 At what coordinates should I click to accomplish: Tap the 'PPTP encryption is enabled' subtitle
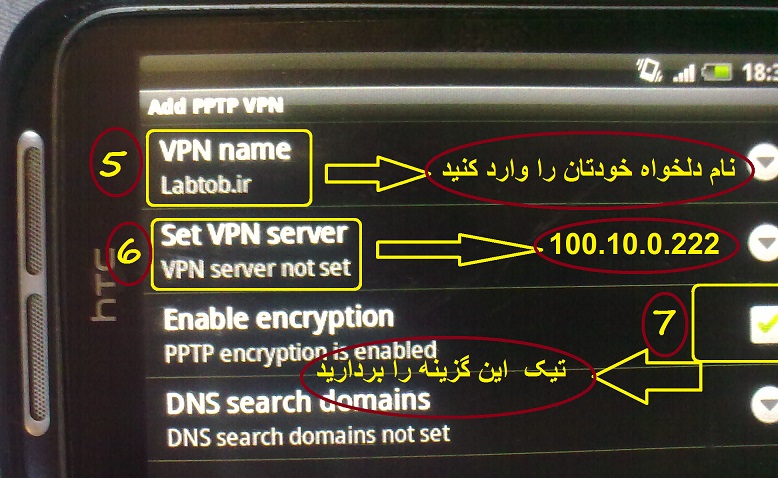click(300, 352)
